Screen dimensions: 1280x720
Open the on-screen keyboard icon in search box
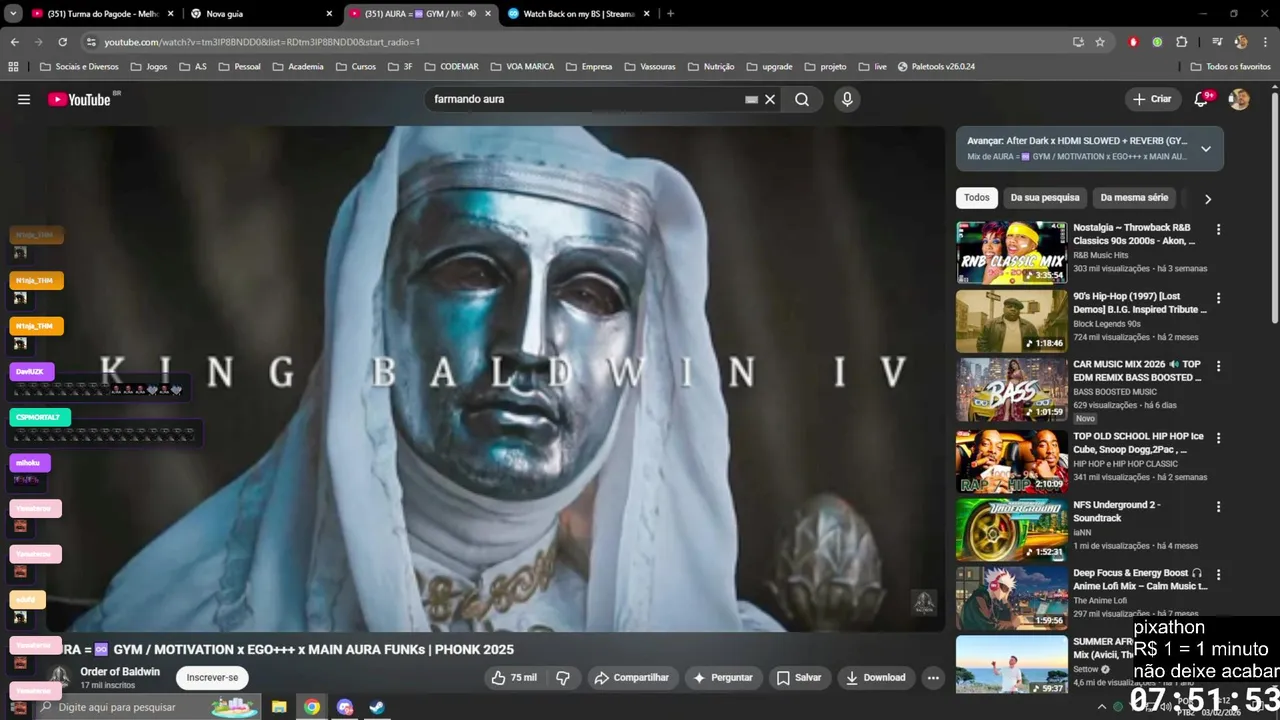coord(751,99)
